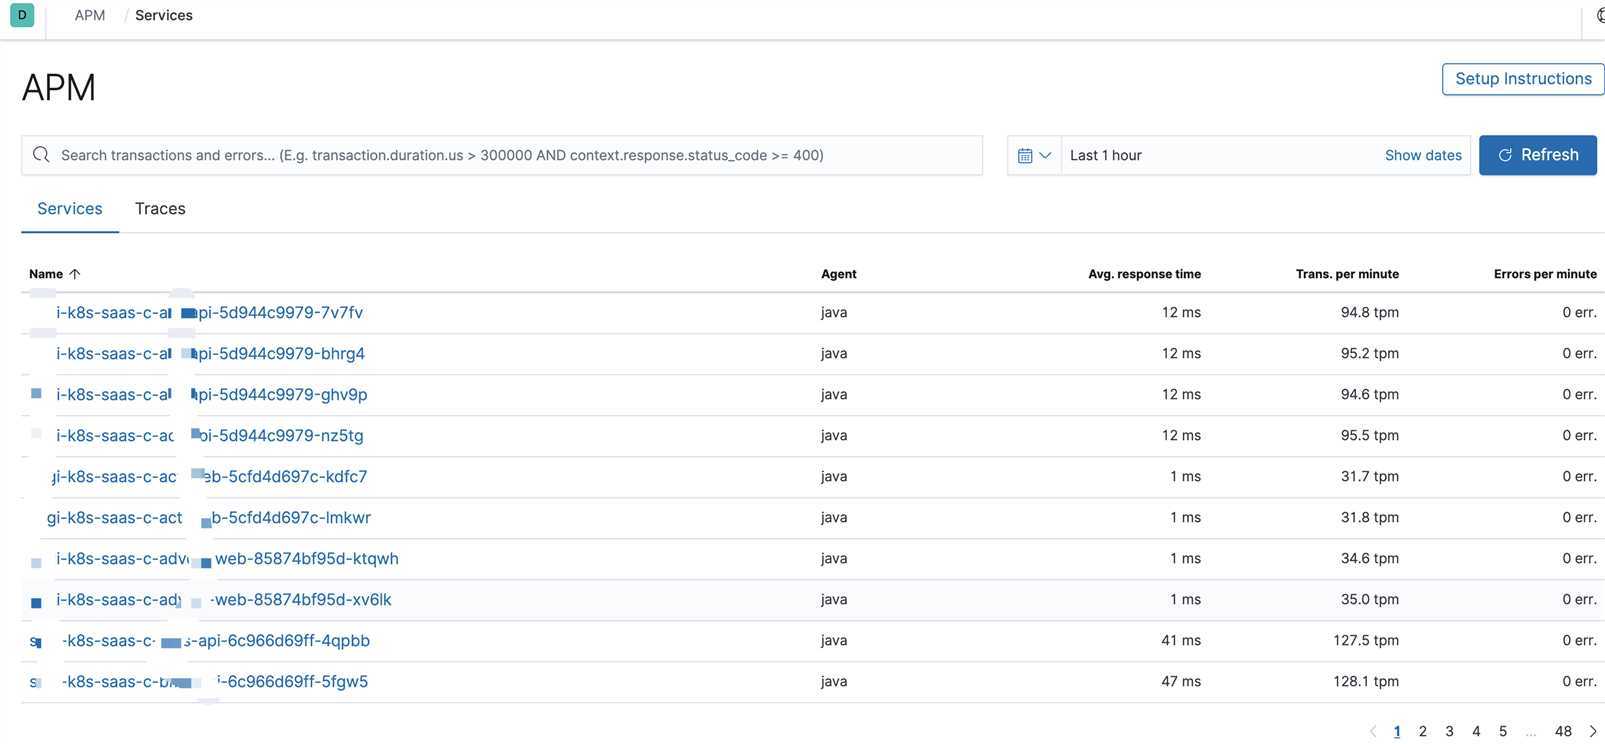Click 35.0 tpm value
The image size is (1605, 744).
[x=1370, y=600]
